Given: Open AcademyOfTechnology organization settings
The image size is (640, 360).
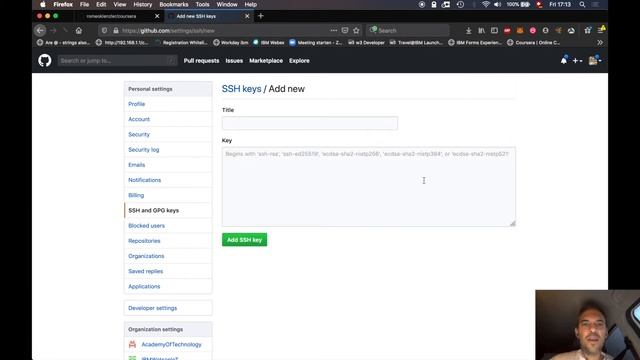Looking at the screenshot, I should pyautogui.click(x=171, y=344).
